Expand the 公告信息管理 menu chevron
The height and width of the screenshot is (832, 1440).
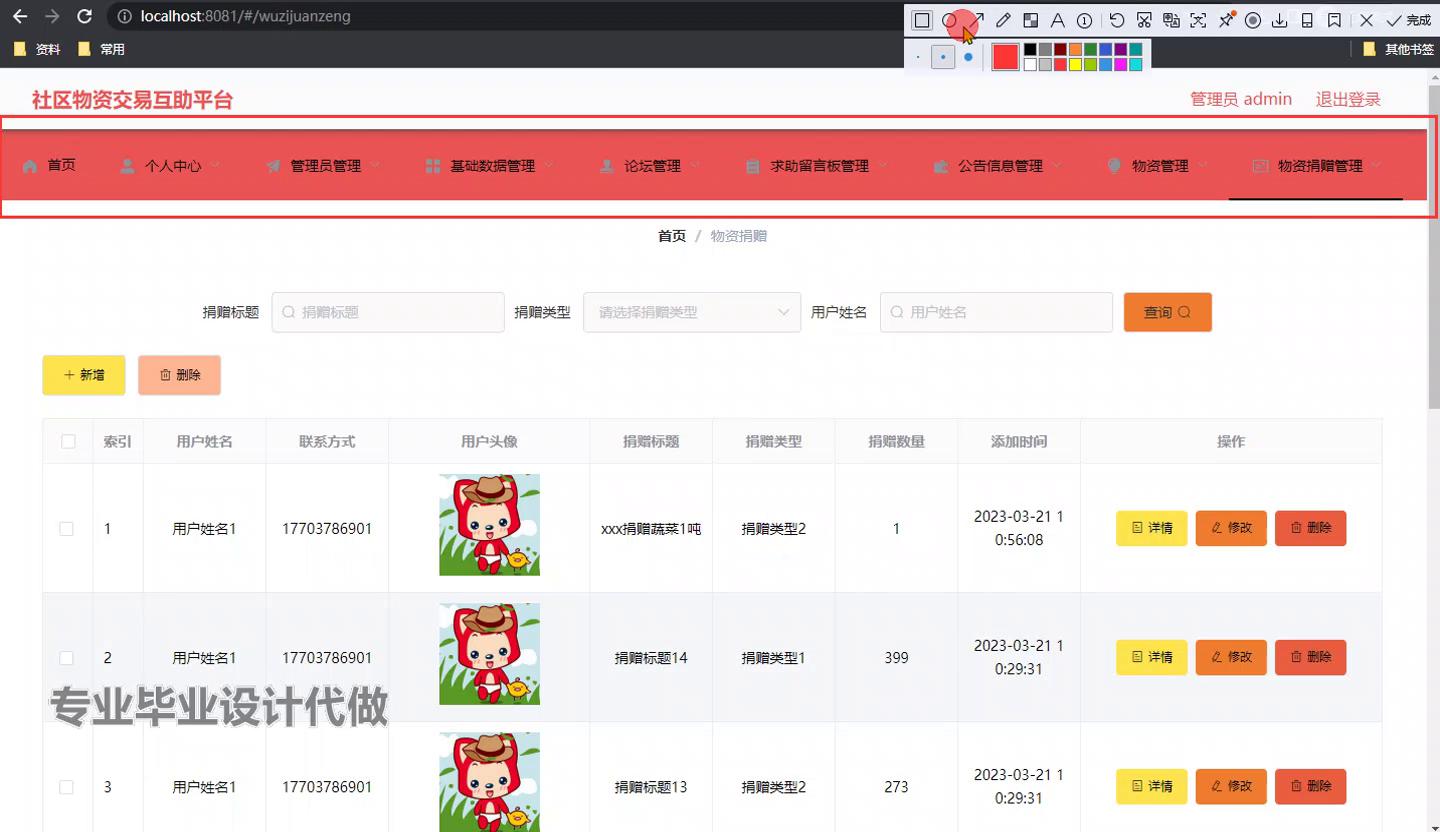coord(1058,165)
